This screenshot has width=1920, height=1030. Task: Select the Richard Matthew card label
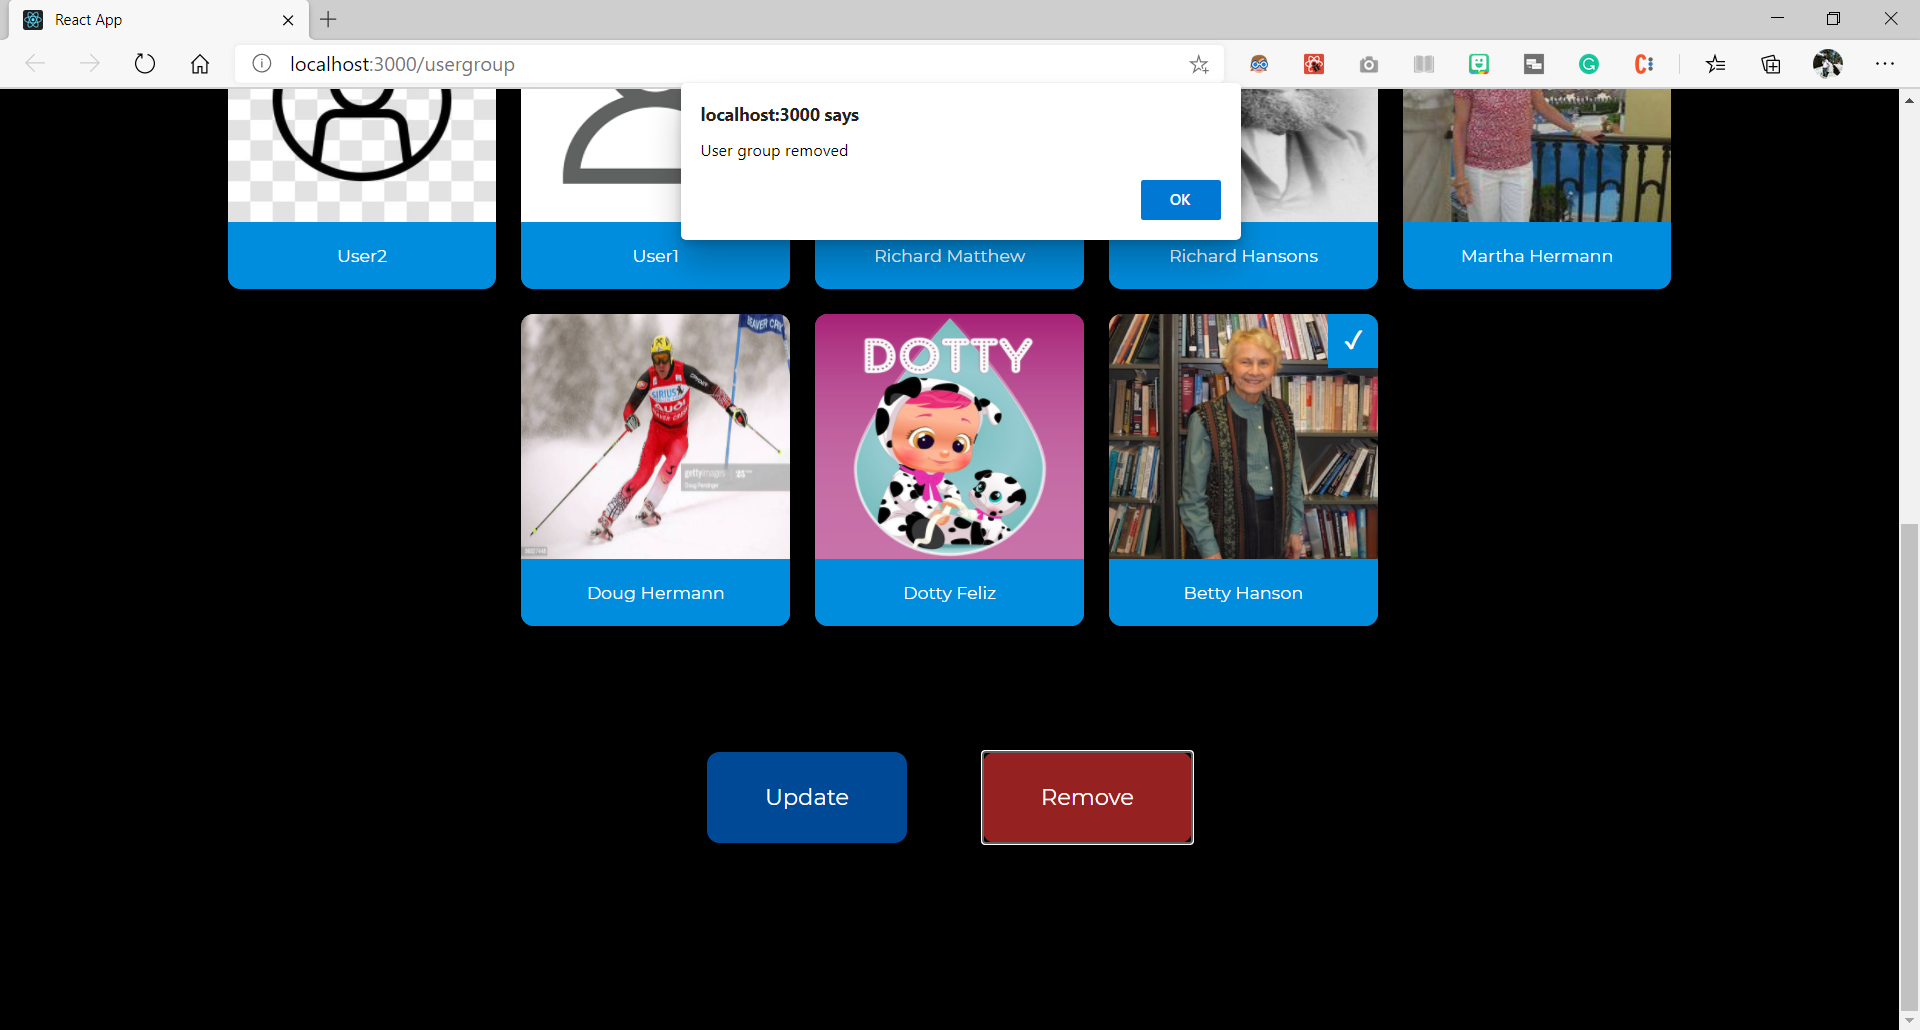tap(949, 256)
